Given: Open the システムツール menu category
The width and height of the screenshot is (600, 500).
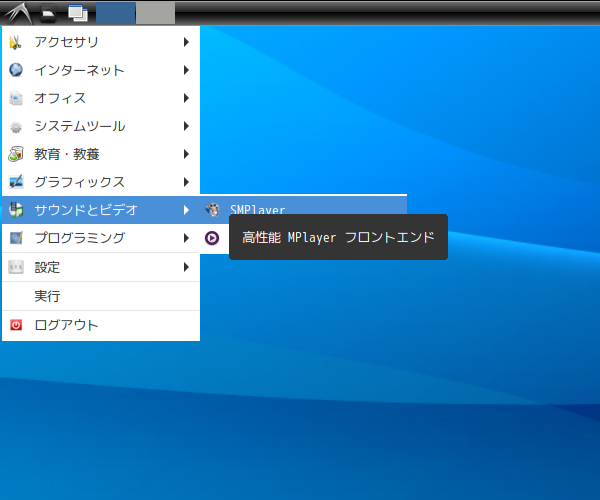Looking at the screenshot, I should [101, 126].
